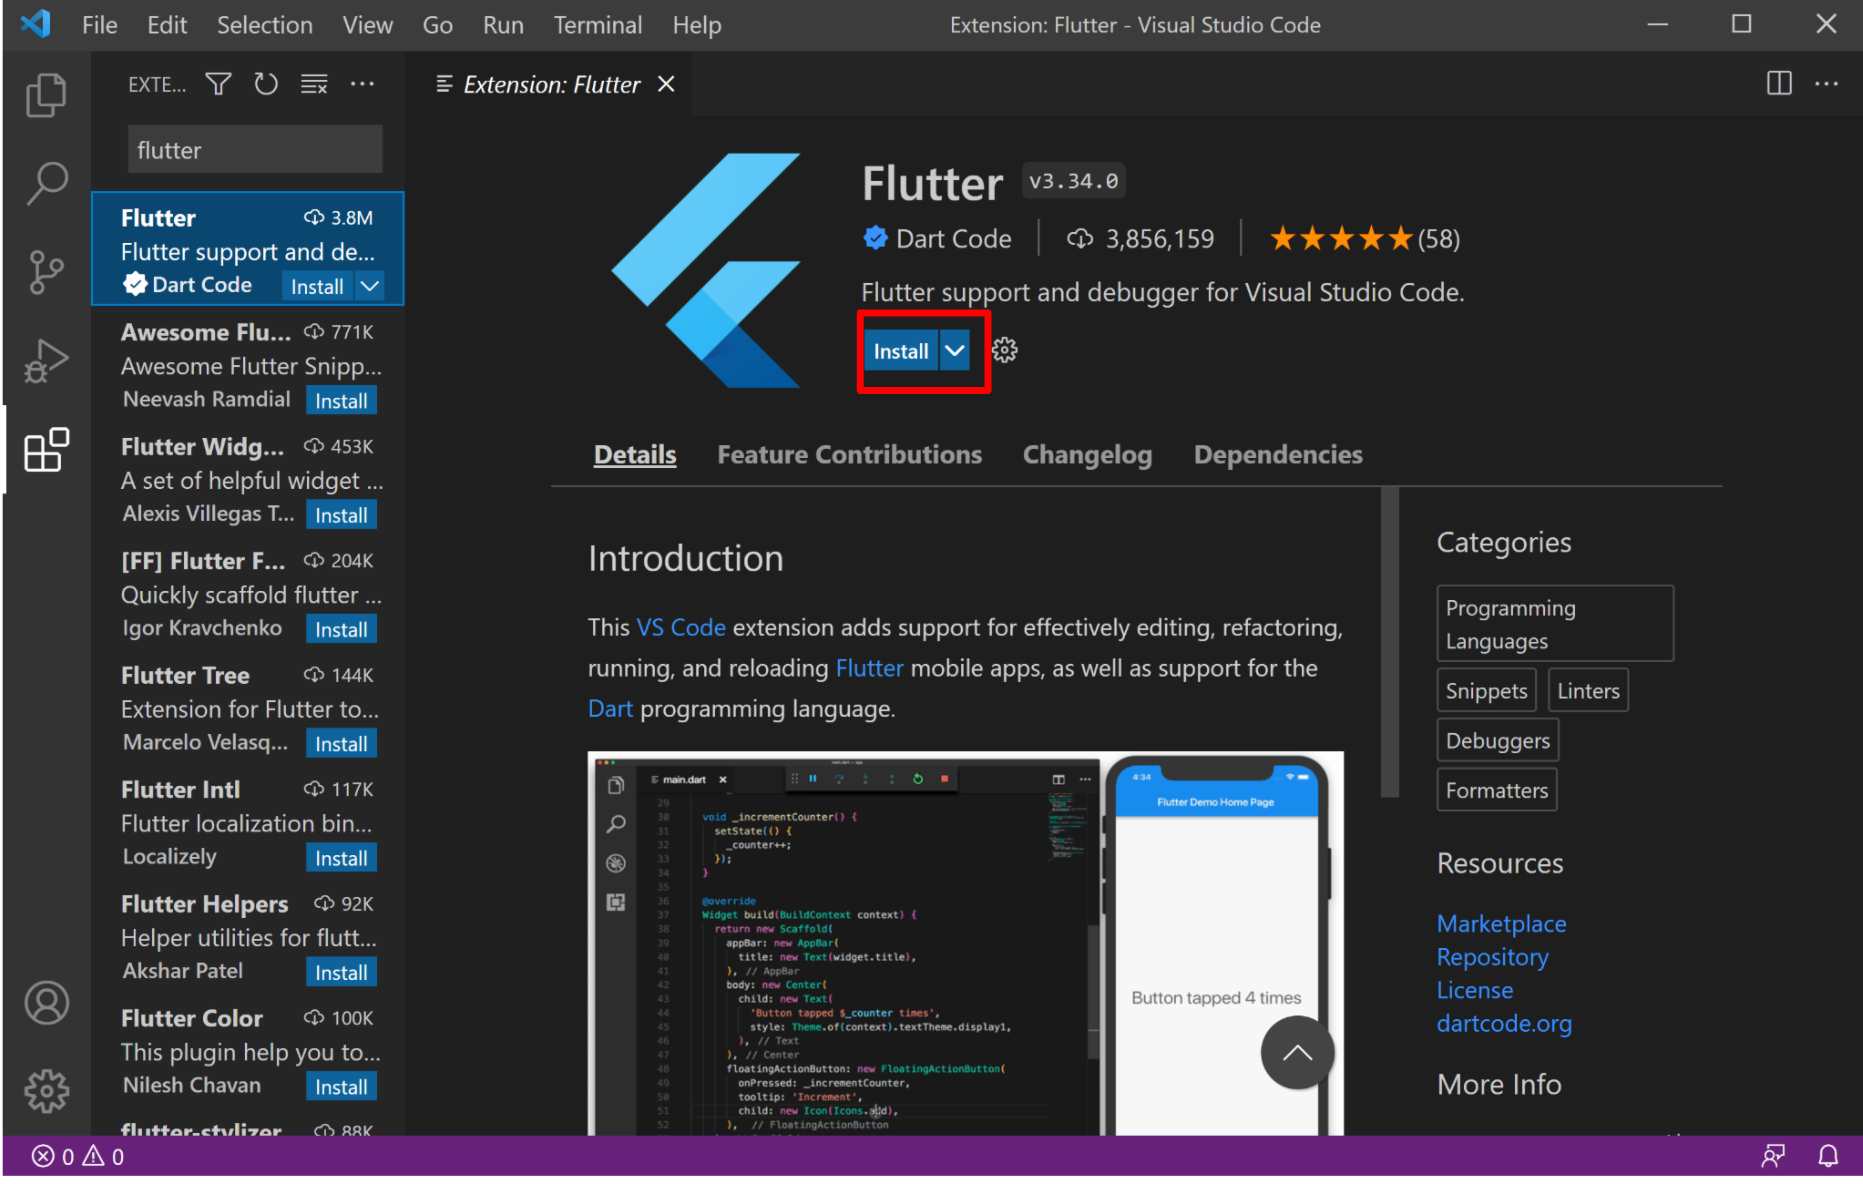Install Flutter Color by Nilesh Chavan
This screenshot has width=1863, height=1184.
(341, 1087)
